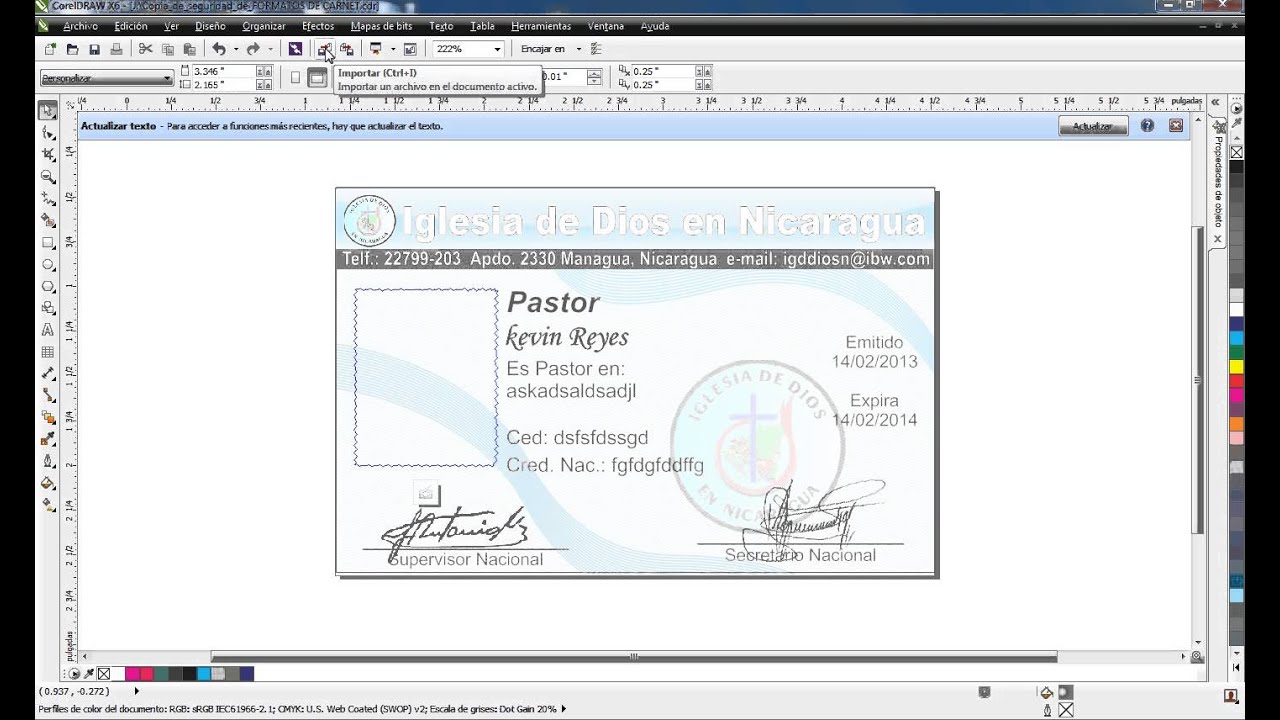Pick magenta swatch in document palette
The image size is (1280, 720).
[x=132, y=674]
